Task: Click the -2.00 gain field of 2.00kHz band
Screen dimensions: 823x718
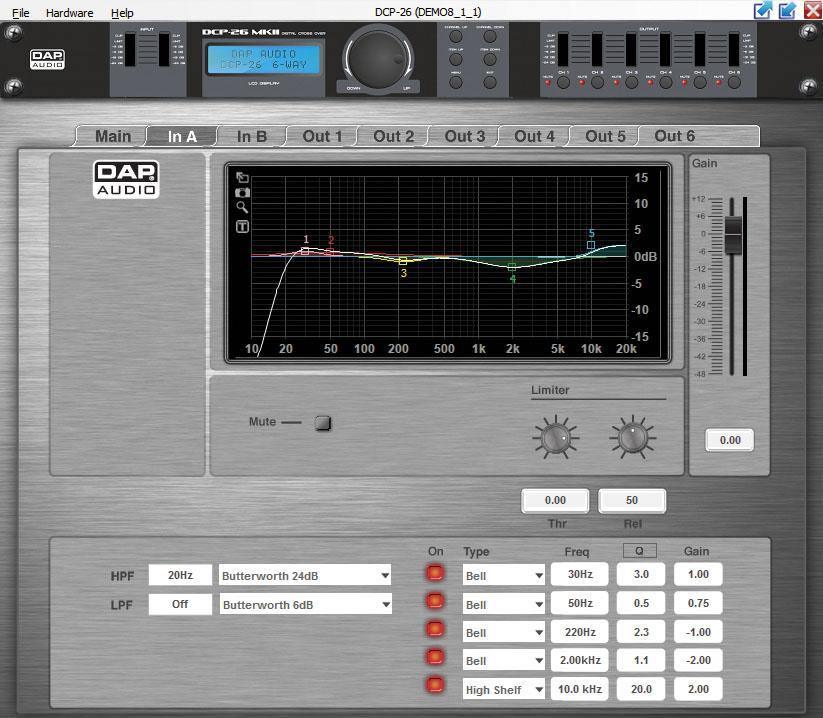Action: pos(698,660)
